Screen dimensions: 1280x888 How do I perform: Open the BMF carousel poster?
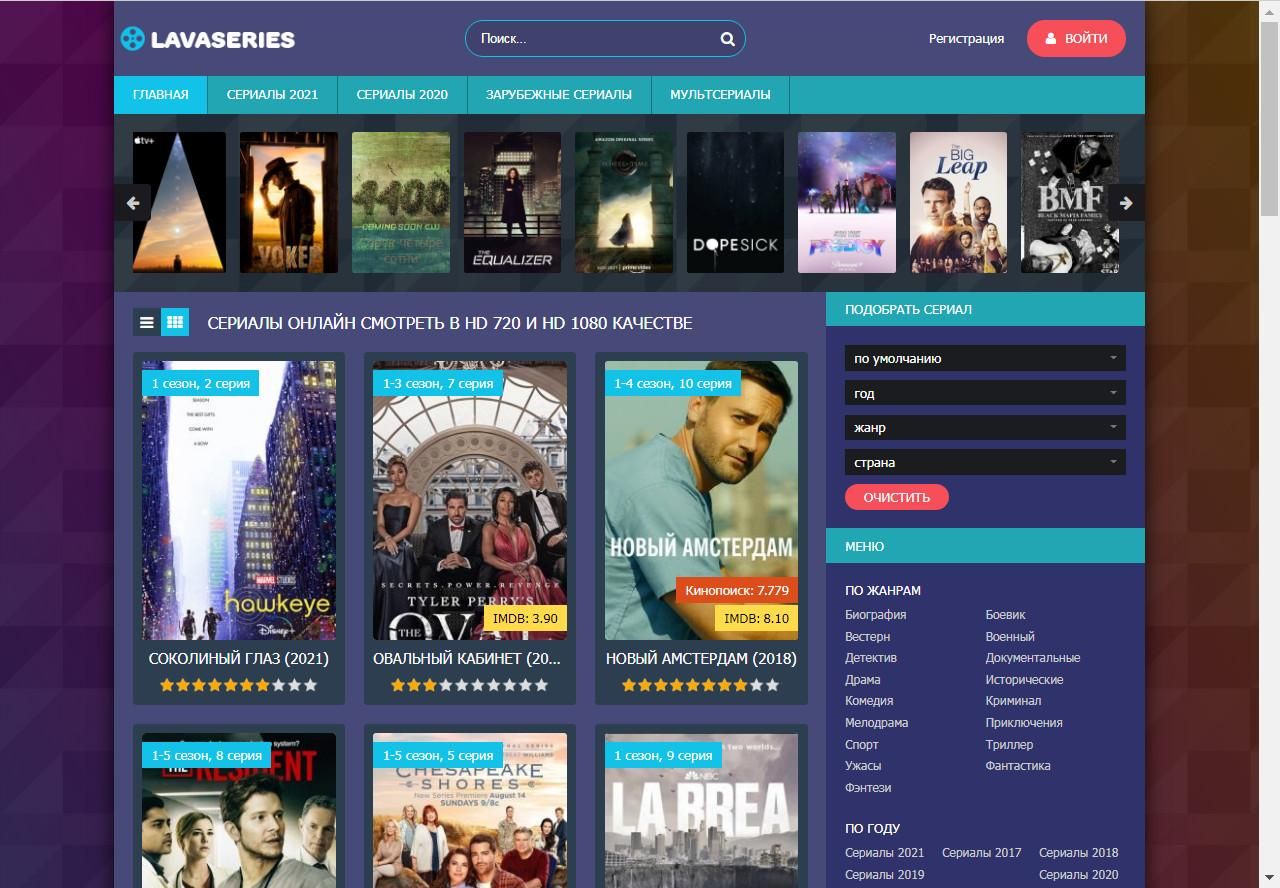(1070, 203)
